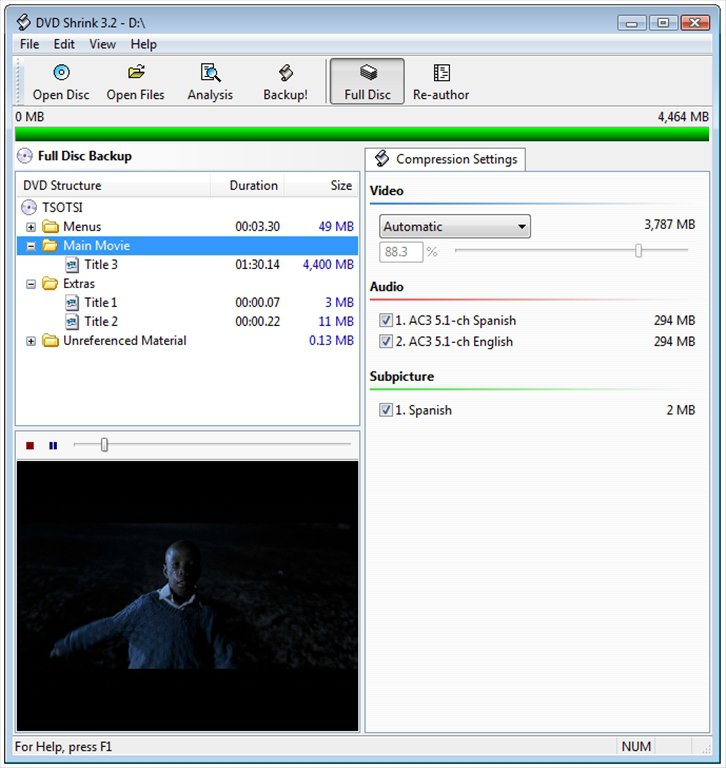Click the DVD Shrink title bar icon
Image resolution: width=726 pixels, height=768 pixels.
coord(24,23)
